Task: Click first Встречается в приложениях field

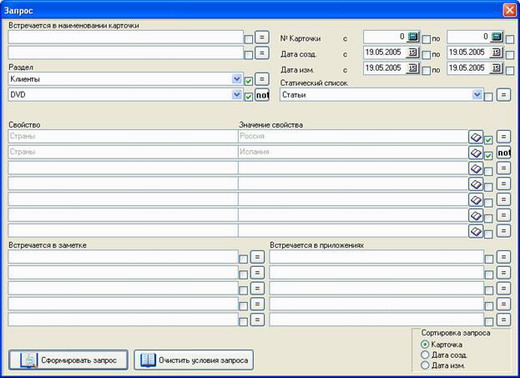Action: pyautogui.click(x=376, y=257)
